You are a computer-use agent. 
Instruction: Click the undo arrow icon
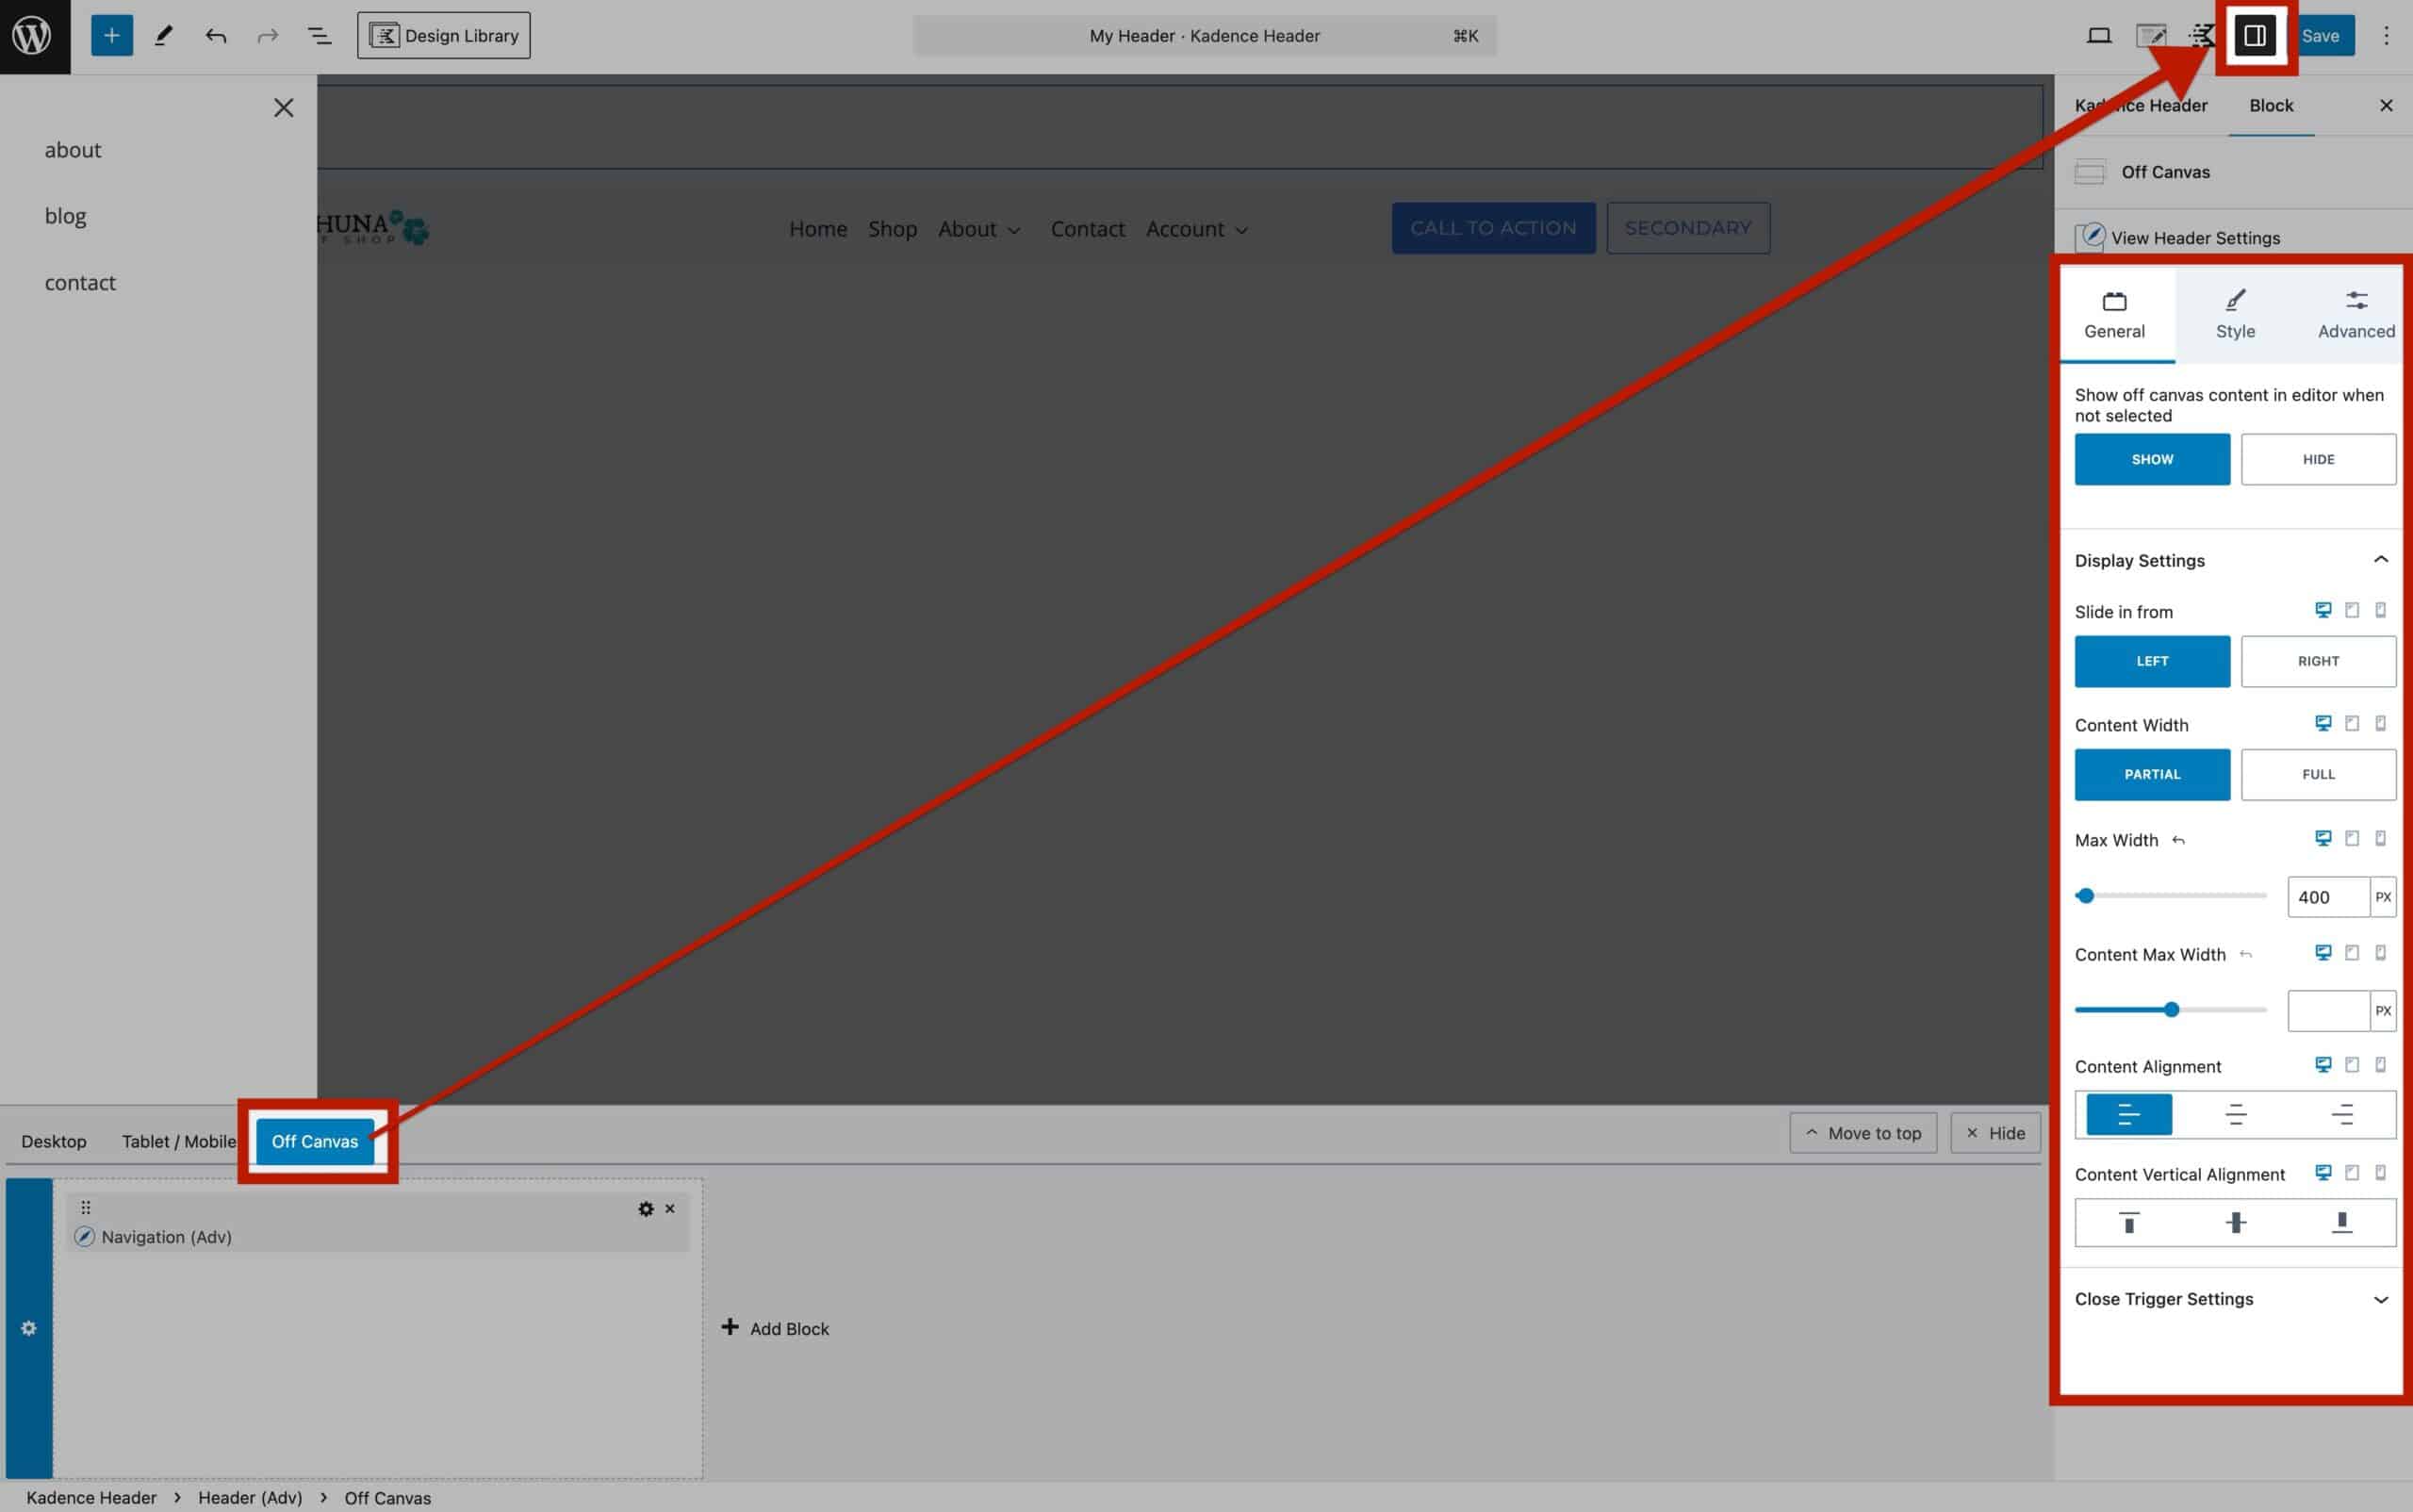216,35
